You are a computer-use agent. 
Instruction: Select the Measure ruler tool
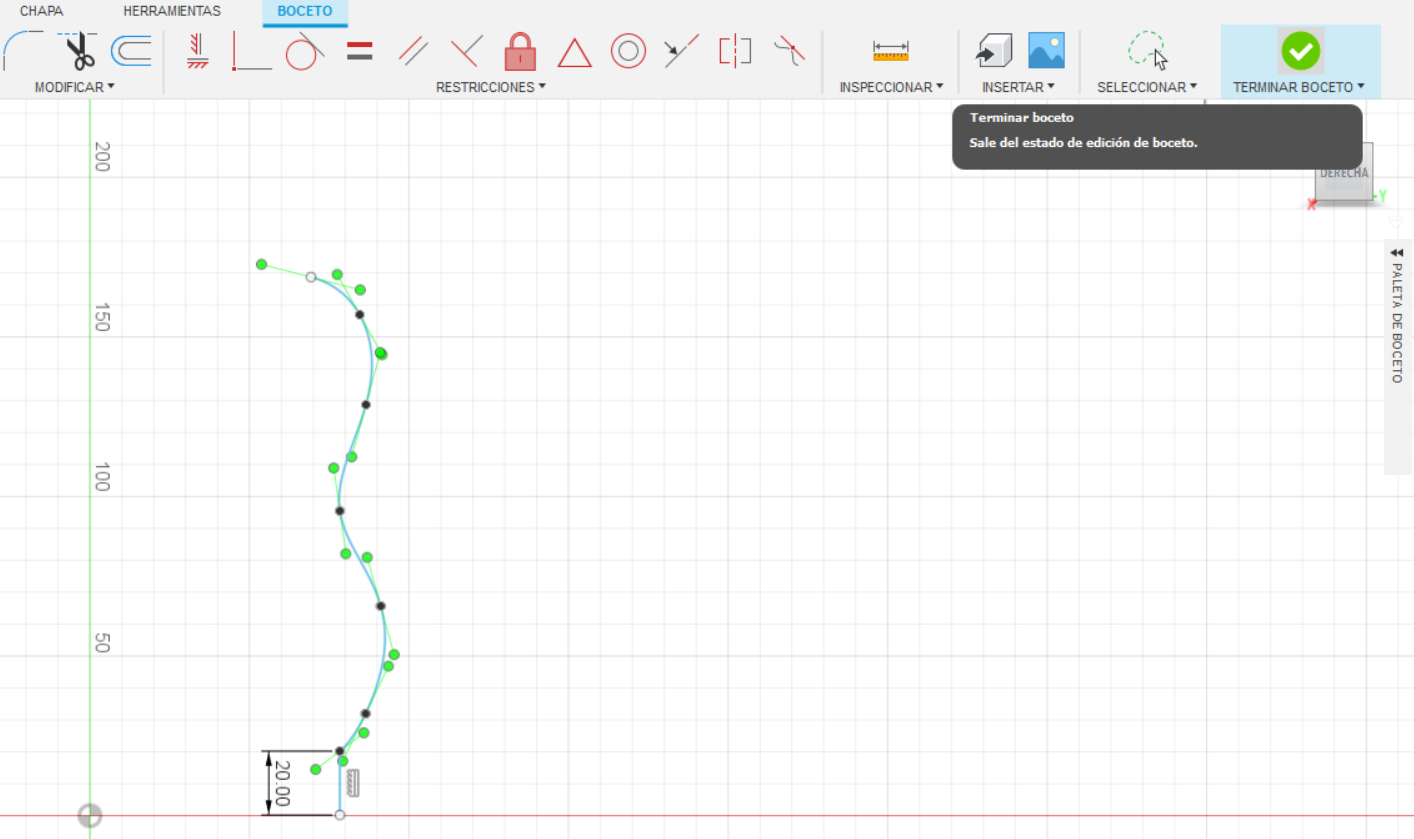(x=890, y=51)
